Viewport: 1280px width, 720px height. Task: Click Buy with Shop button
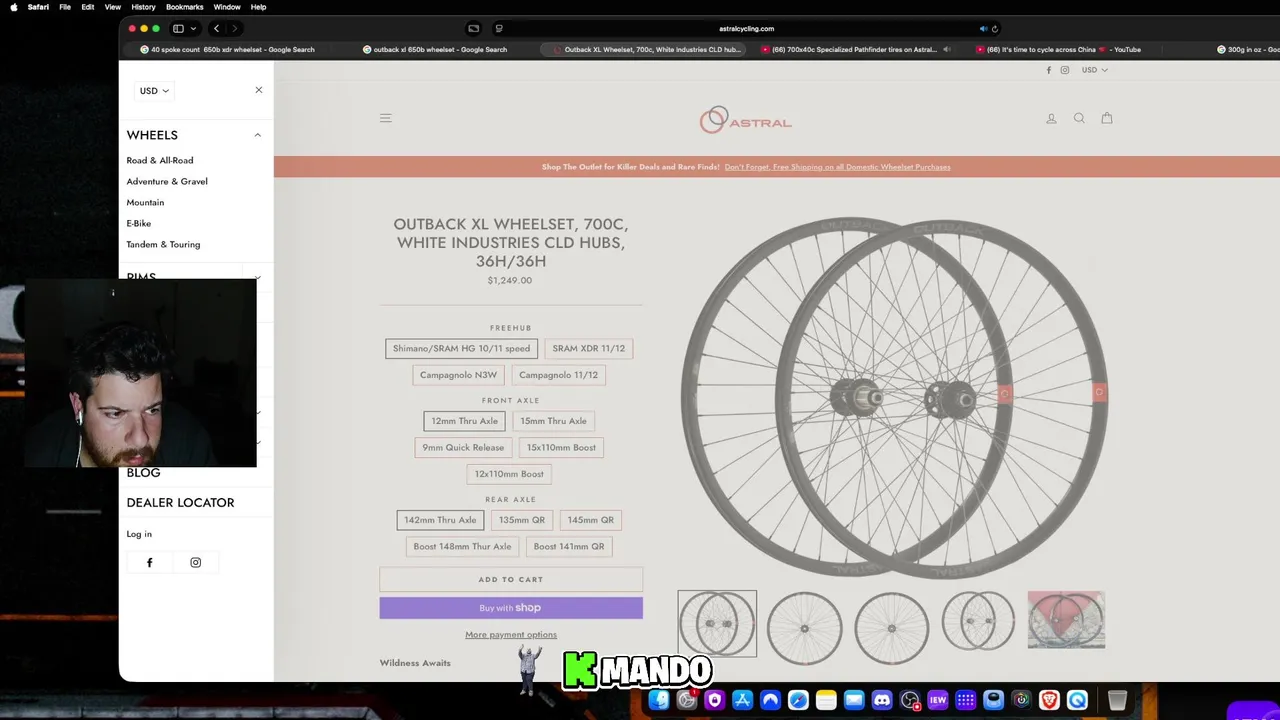[x=511, y=608]
